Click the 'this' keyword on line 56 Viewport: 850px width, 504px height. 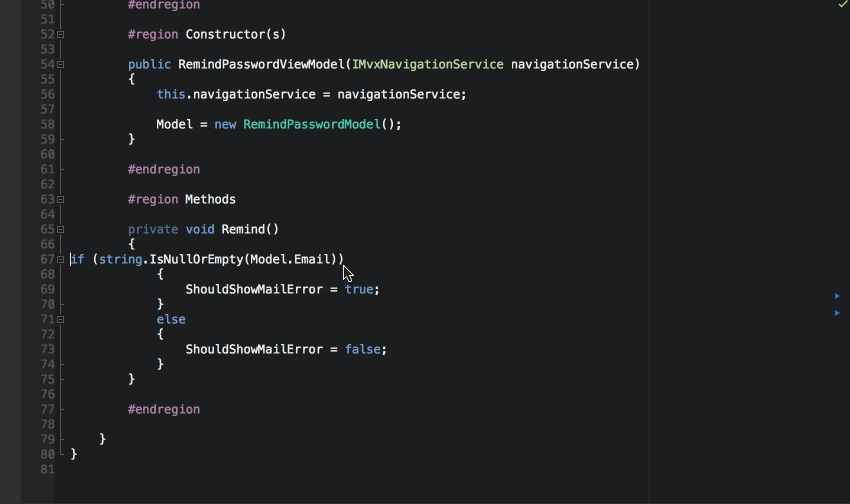point(171,94)
